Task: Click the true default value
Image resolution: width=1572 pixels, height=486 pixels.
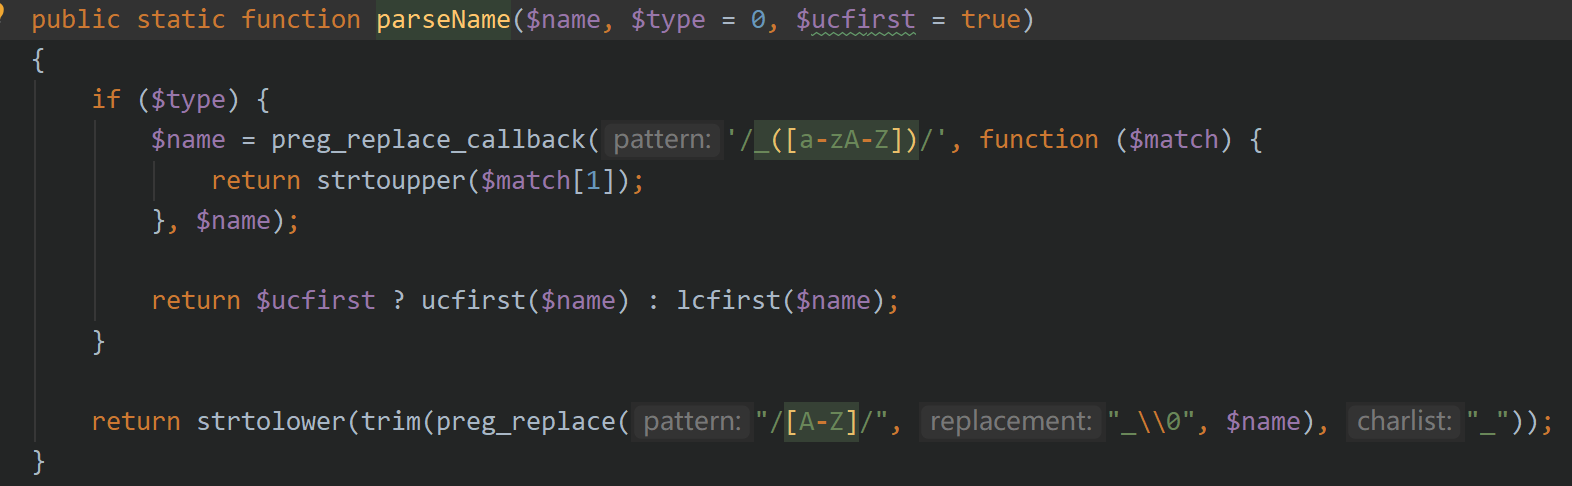Action: point(990,20)
